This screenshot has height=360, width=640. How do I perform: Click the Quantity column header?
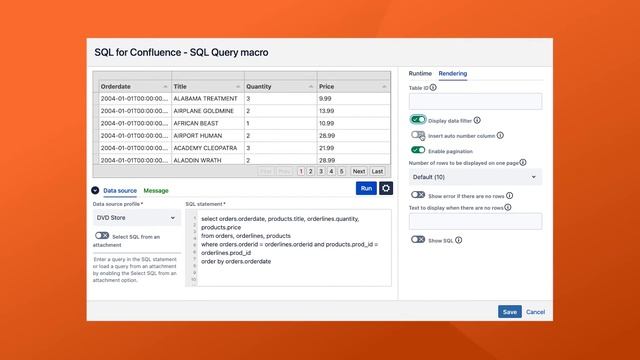(x=280, y=87)
